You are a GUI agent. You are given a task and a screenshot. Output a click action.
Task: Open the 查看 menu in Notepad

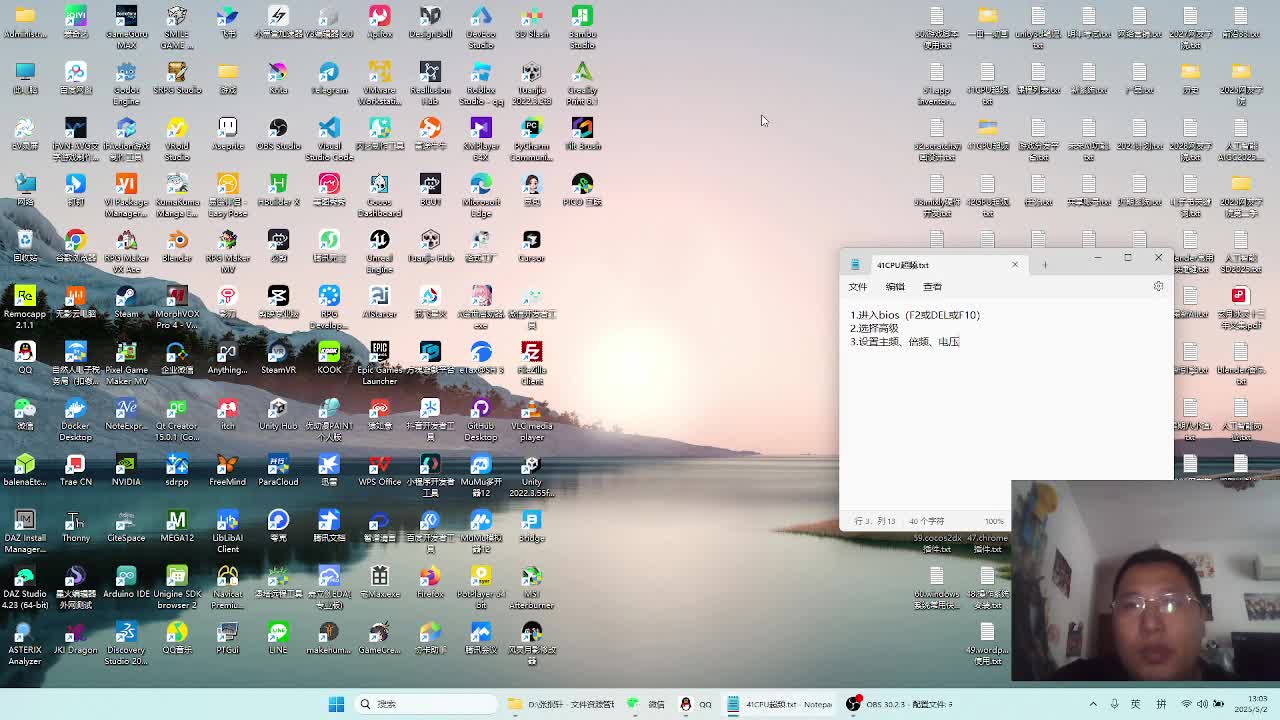[x=932, y=287]
